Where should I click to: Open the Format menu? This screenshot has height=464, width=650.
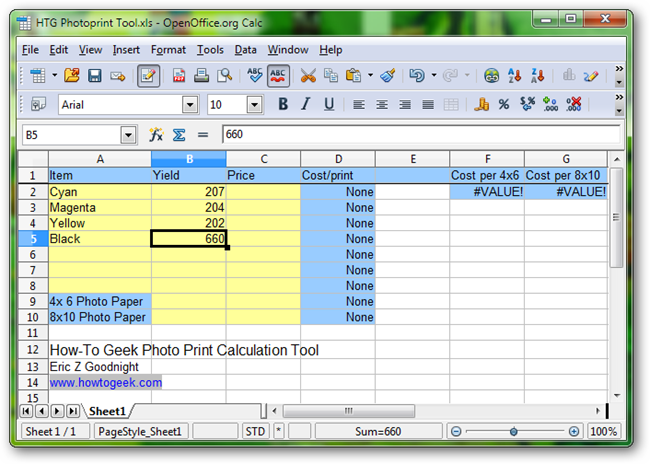coord(168,49)
